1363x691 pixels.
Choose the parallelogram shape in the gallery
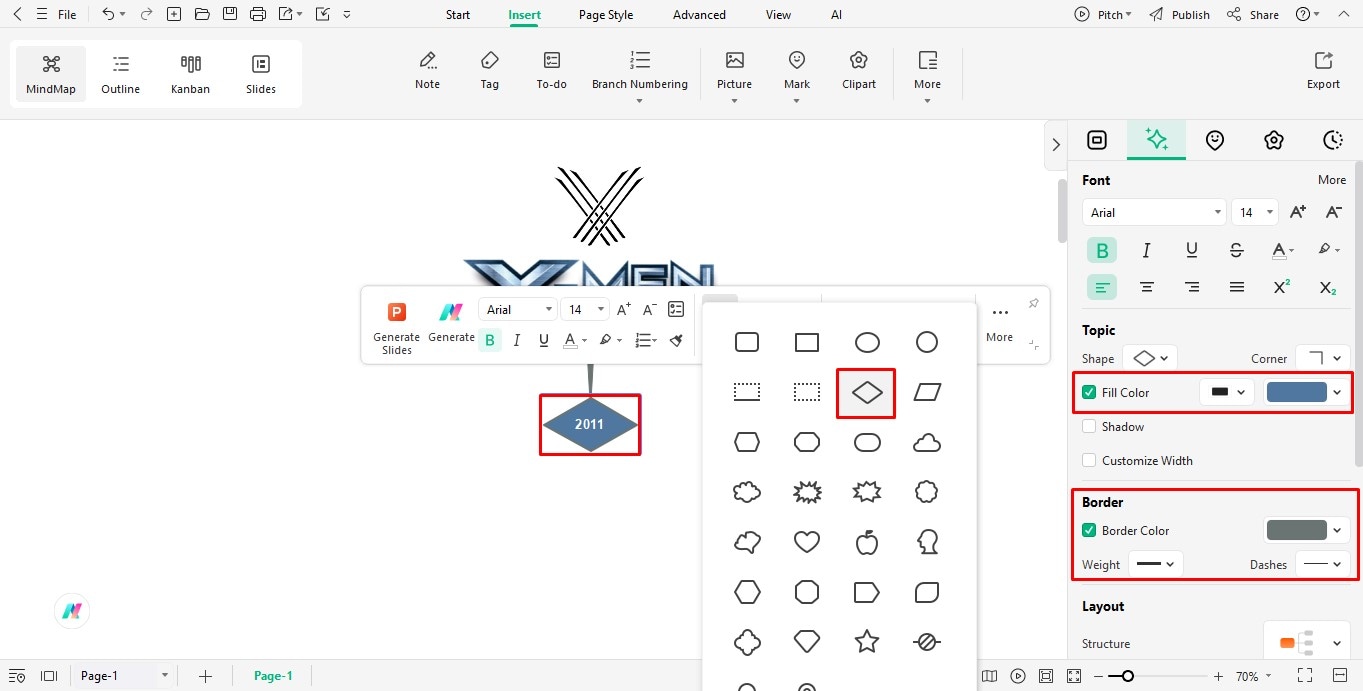[x=927, y=393]
